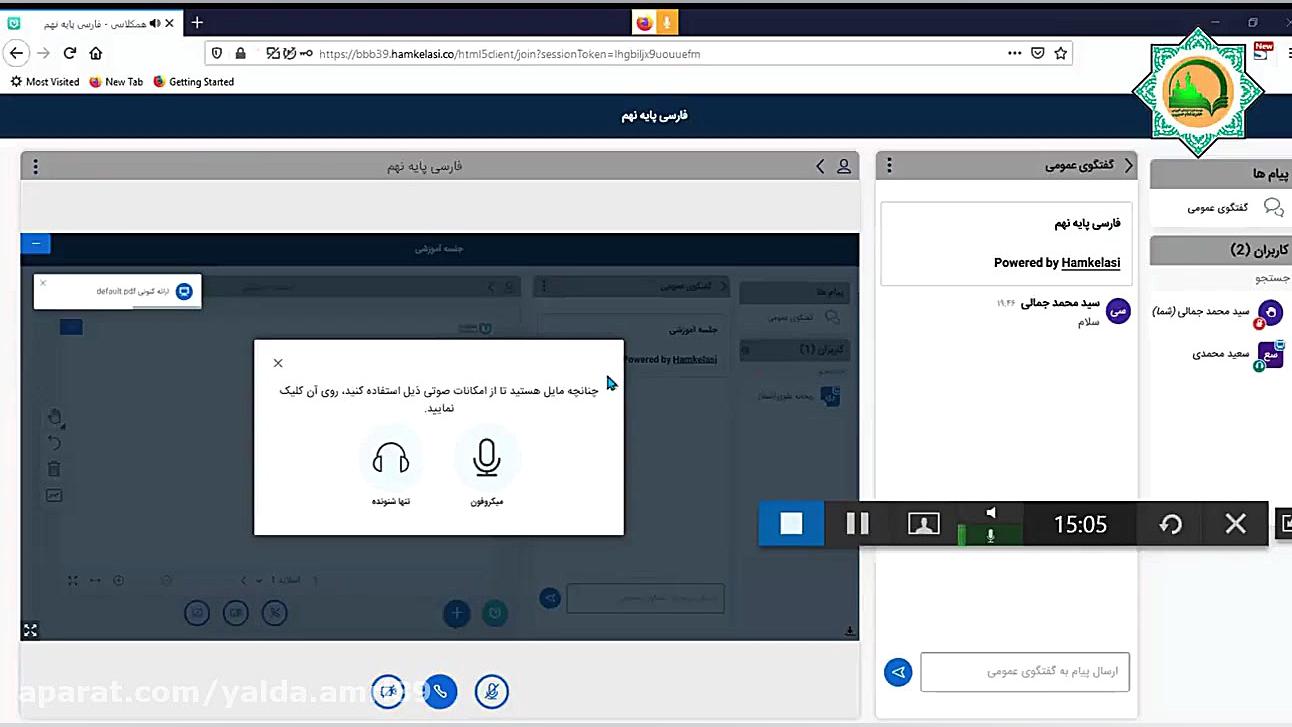The height and width of the screenshot is (727, 1292).
Task: Open the Hamkelasi link in the chat
Action: [x=1090, y=262]
